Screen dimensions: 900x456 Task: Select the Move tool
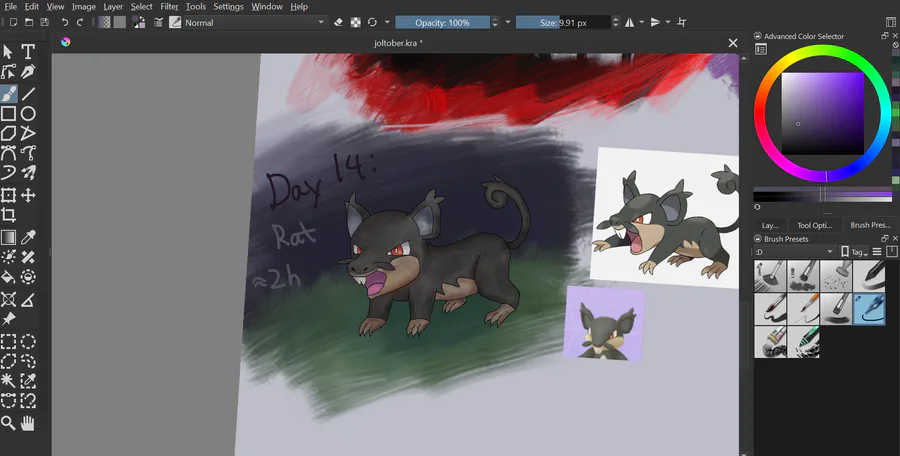[28, 195]
